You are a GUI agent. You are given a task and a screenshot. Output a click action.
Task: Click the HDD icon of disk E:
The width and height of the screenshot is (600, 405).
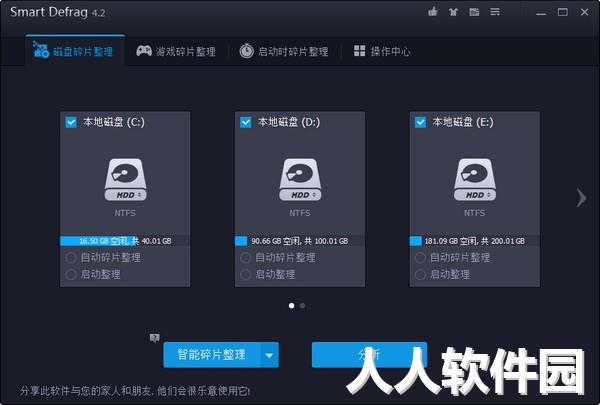pos(474,180)
